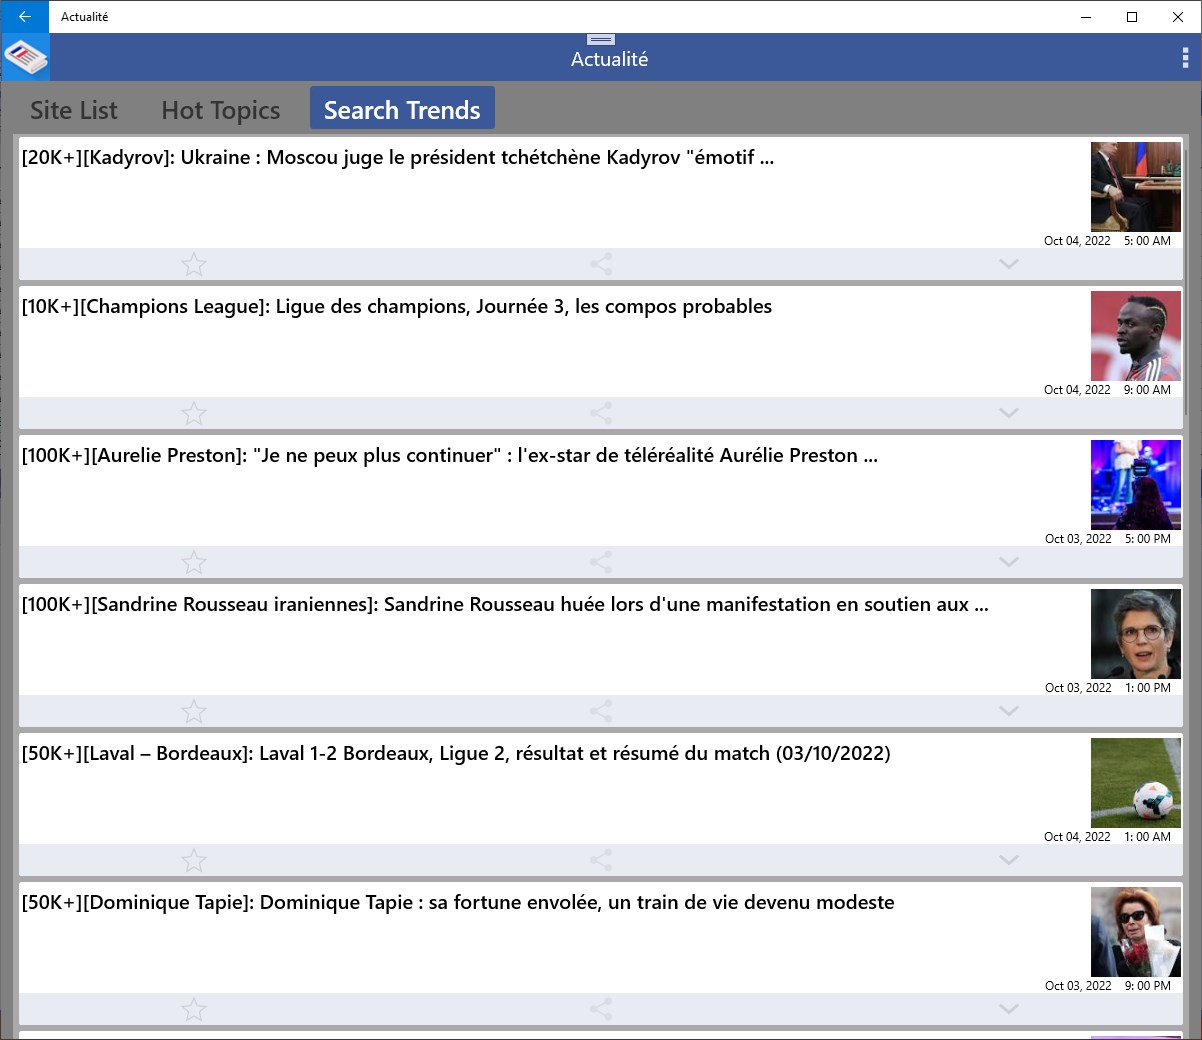The width and height of the screenshot is (1202, 1040).
Task: Share the Laval – Bordeaux match article
Action: point(601,860)
